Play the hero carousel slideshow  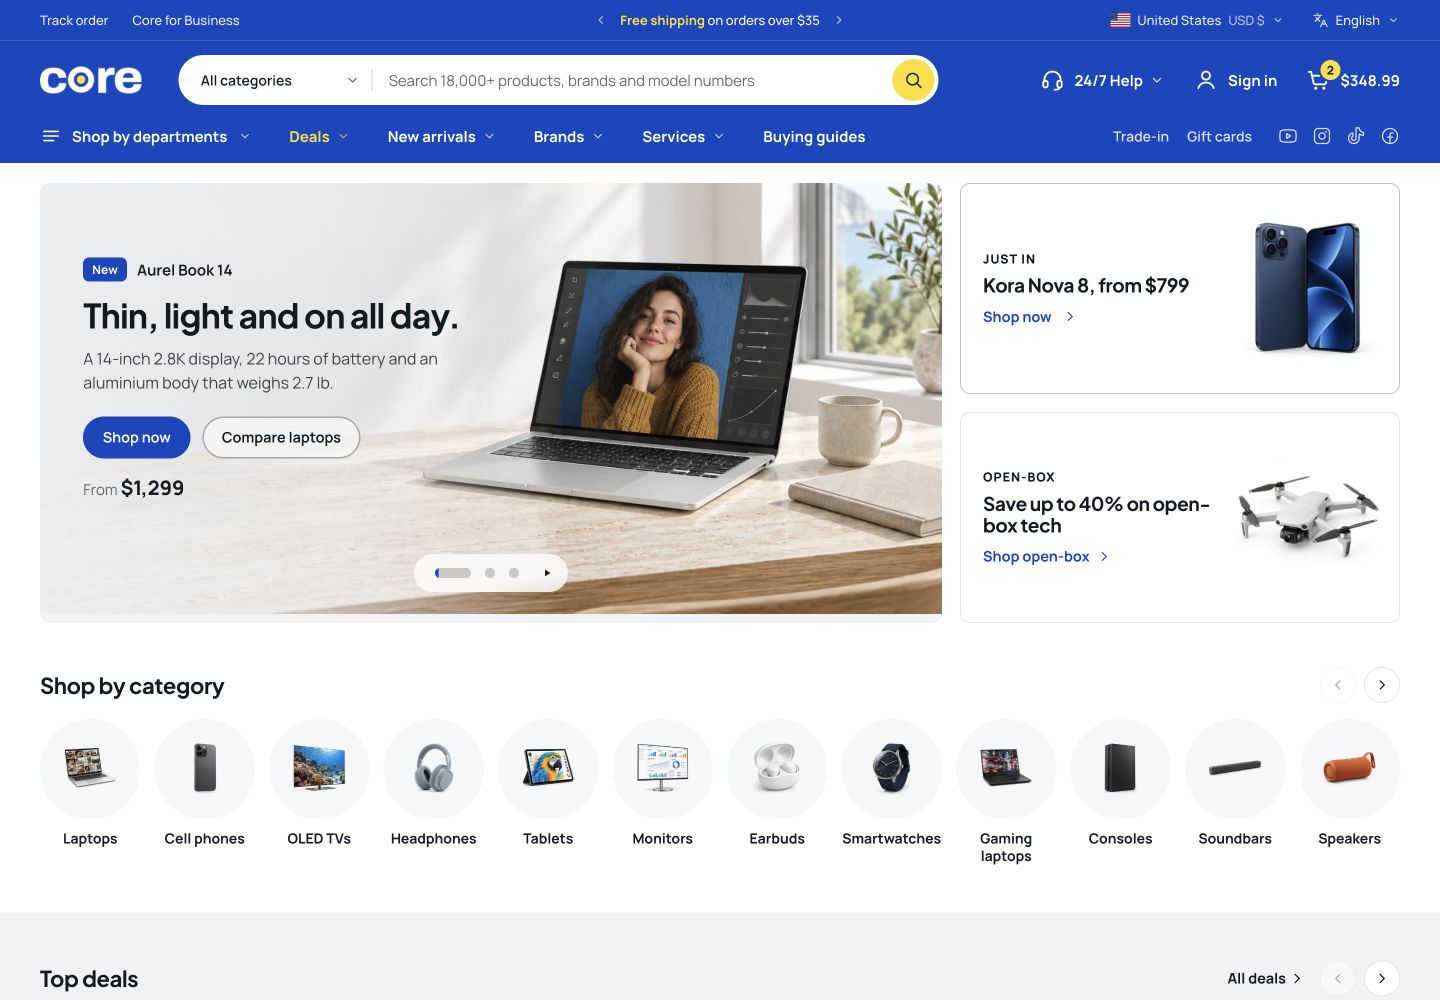tap(547, 573)
